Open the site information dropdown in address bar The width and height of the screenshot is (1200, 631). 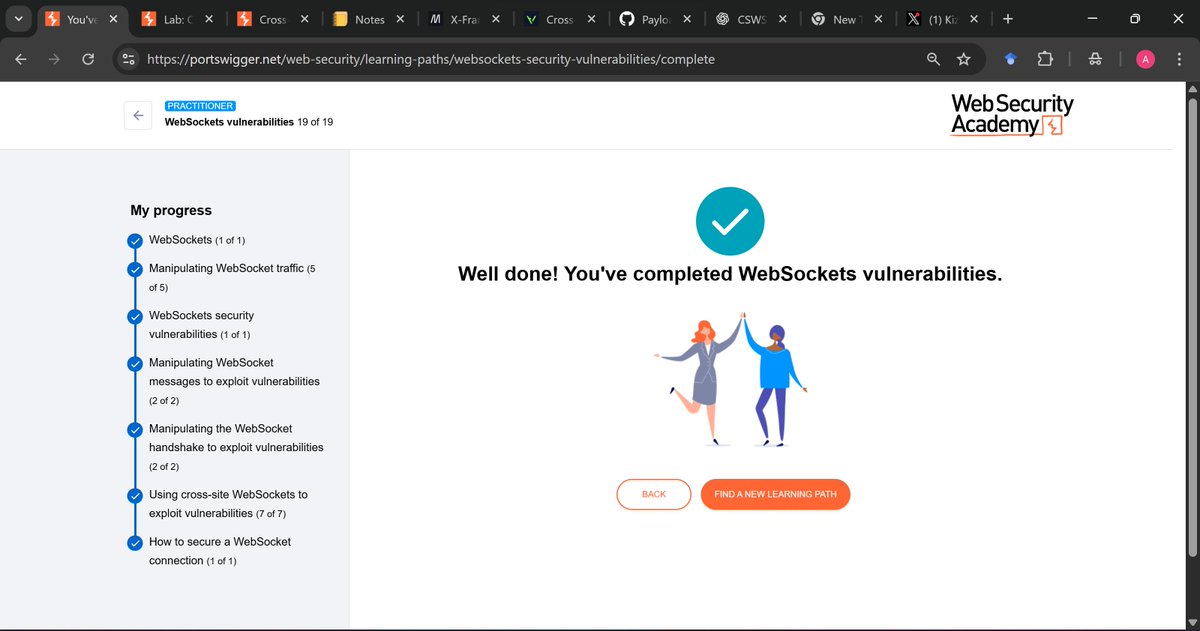coord(128,59)
